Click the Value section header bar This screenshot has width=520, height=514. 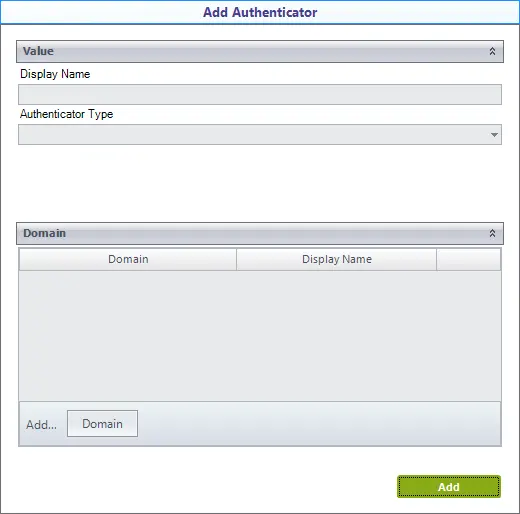point(260,51)
